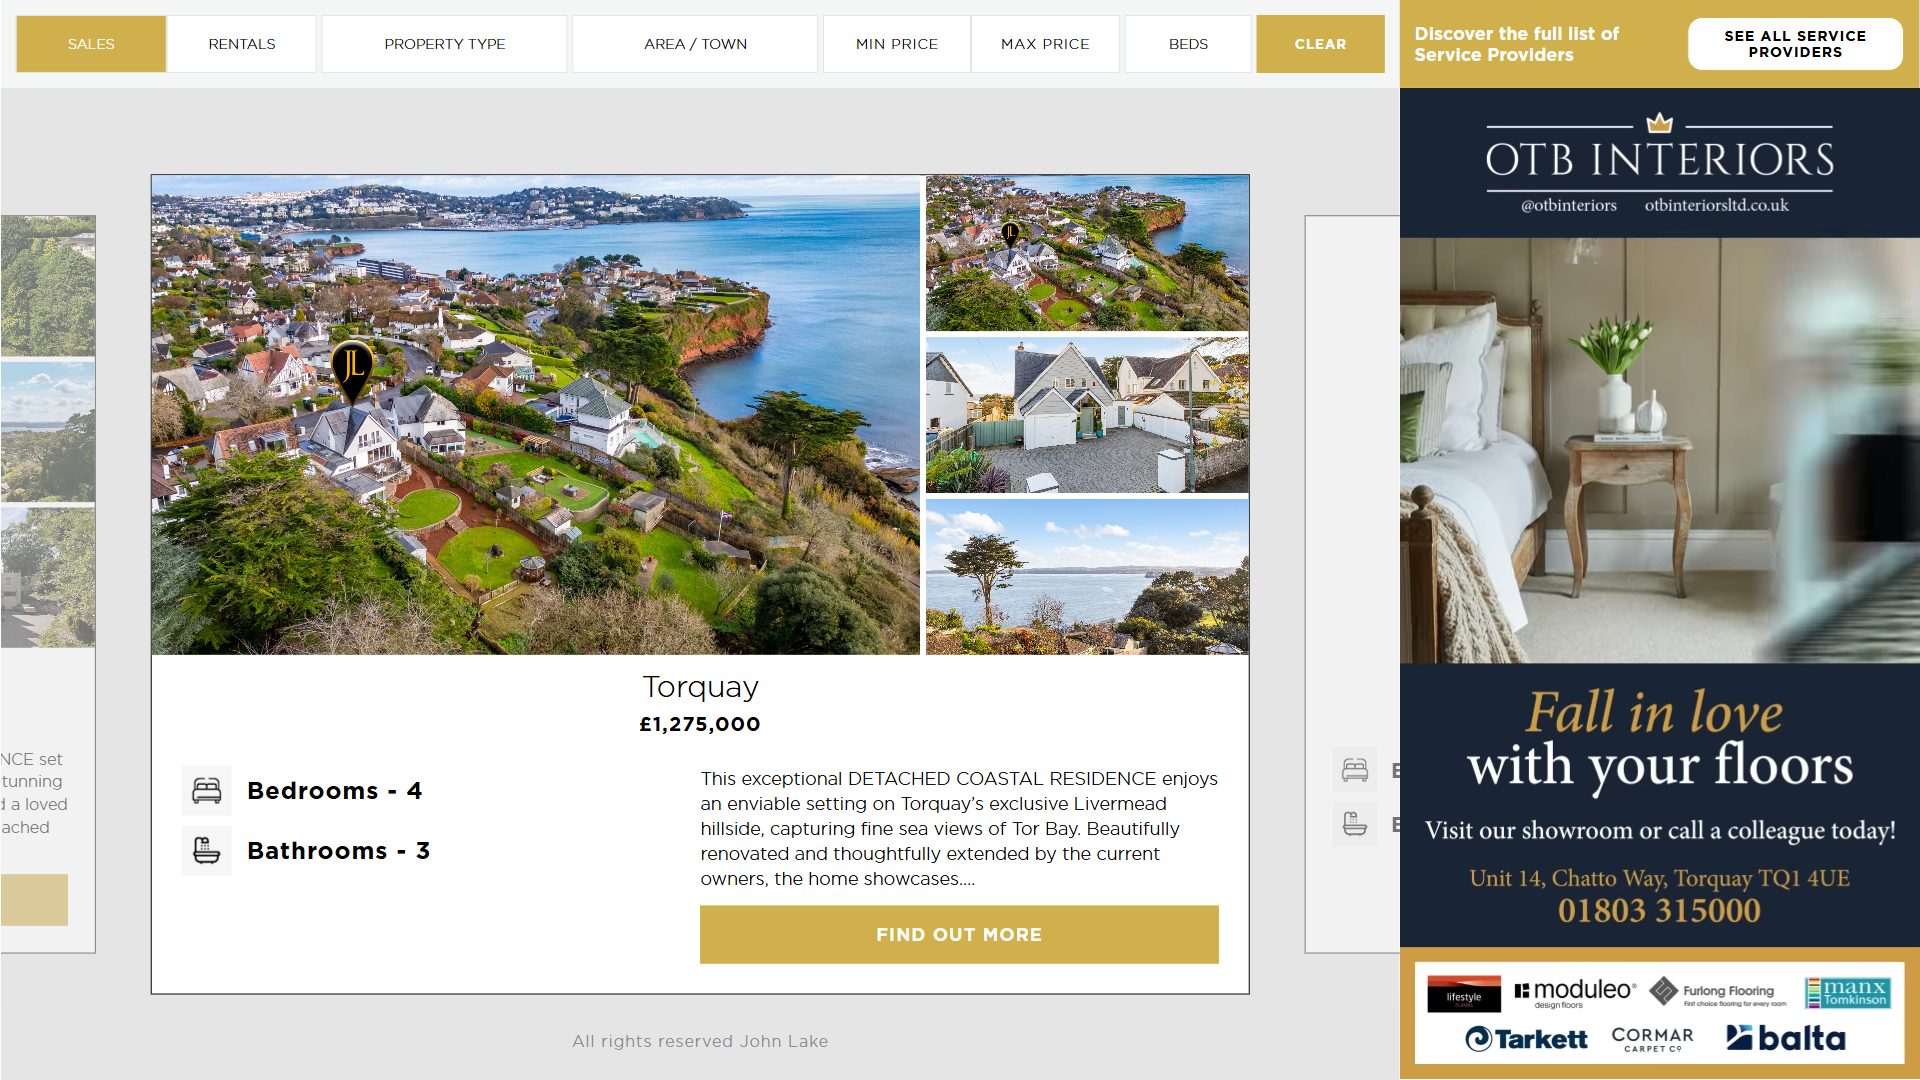
Task: Click the Tarkett brand logo
Action: [x=1527, y=1039]
